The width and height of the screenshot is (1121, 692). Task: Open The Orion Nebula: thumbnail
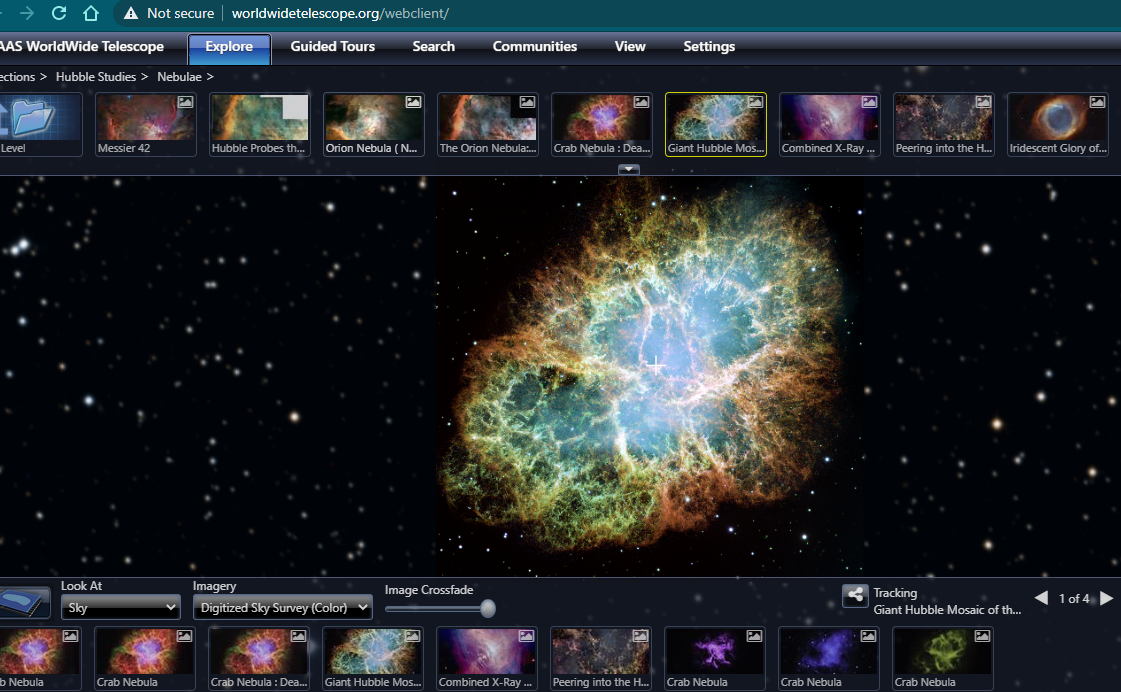[x=488, y=124]
